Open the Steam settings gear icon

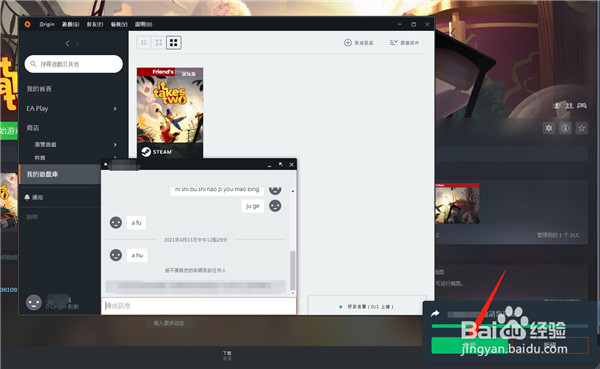(x=549, y=128)
